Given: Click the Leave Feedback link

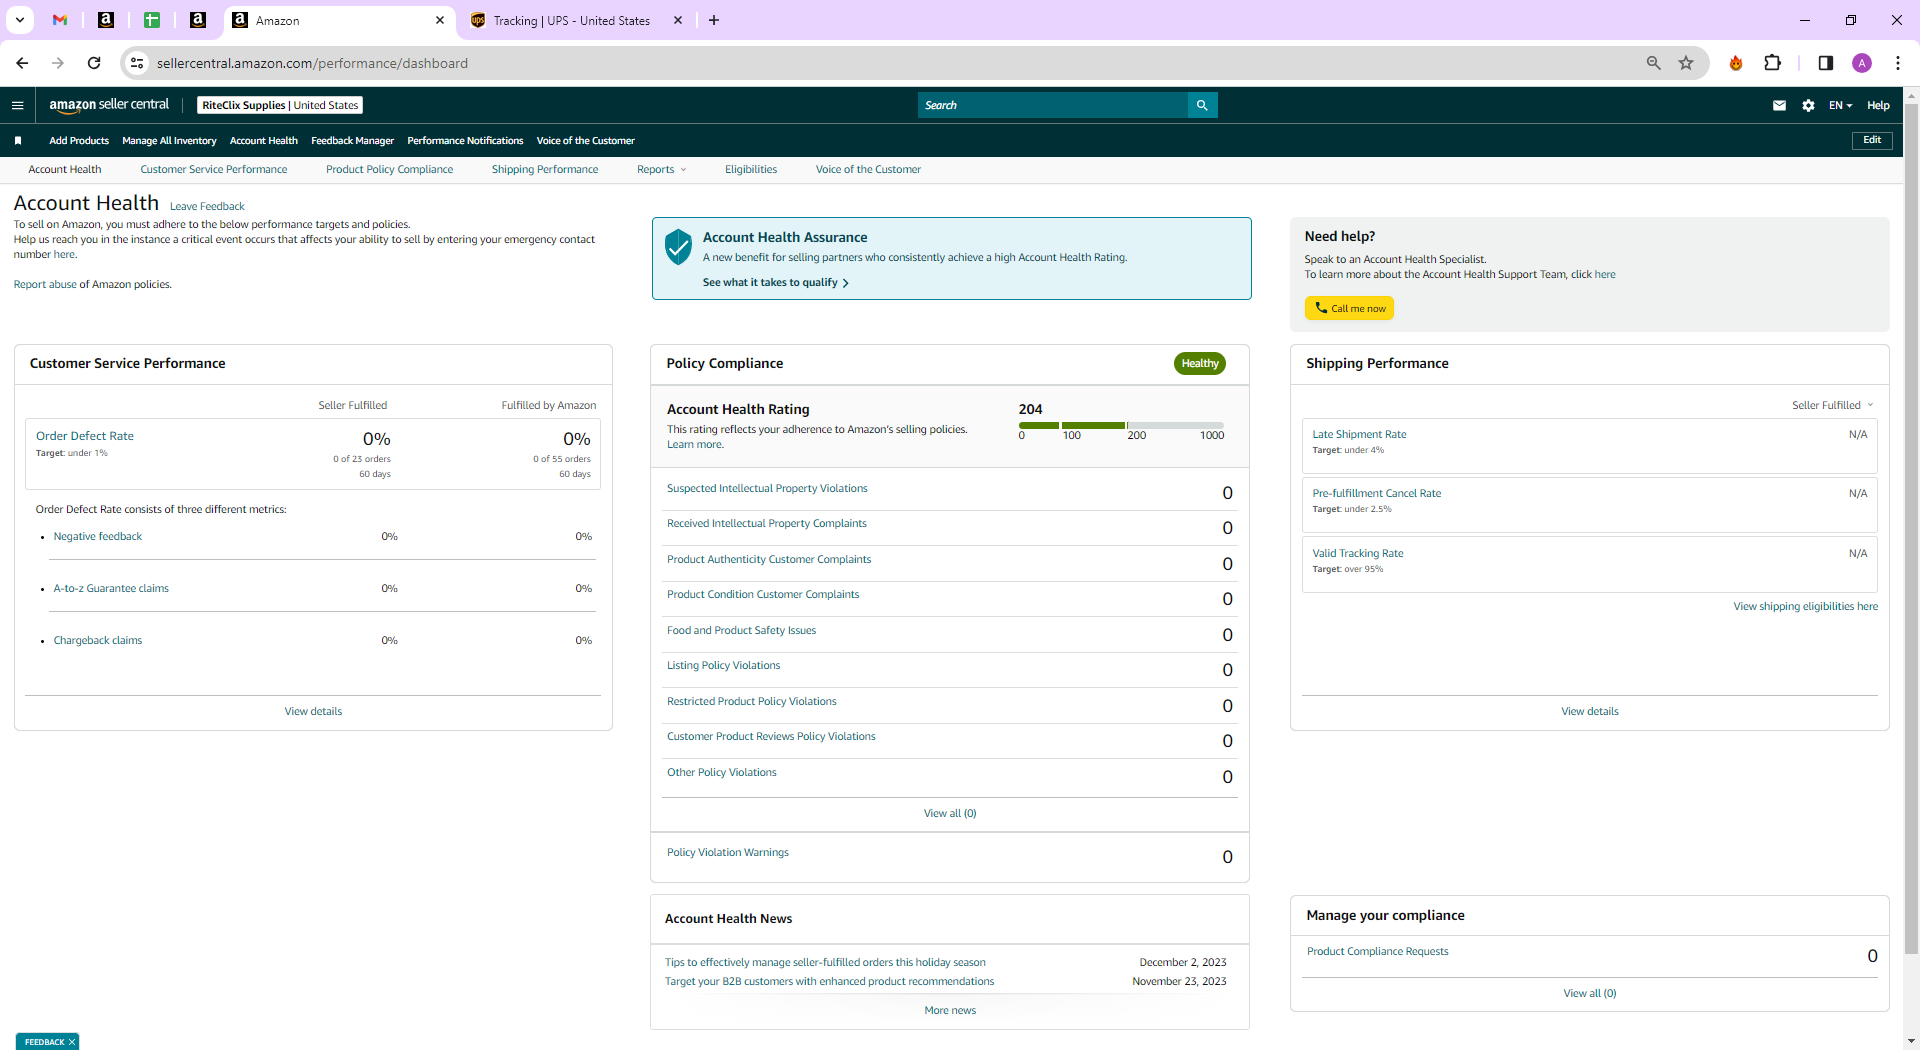Looking at the screenshot, I should pyautogui.click(x=207, y=206).
